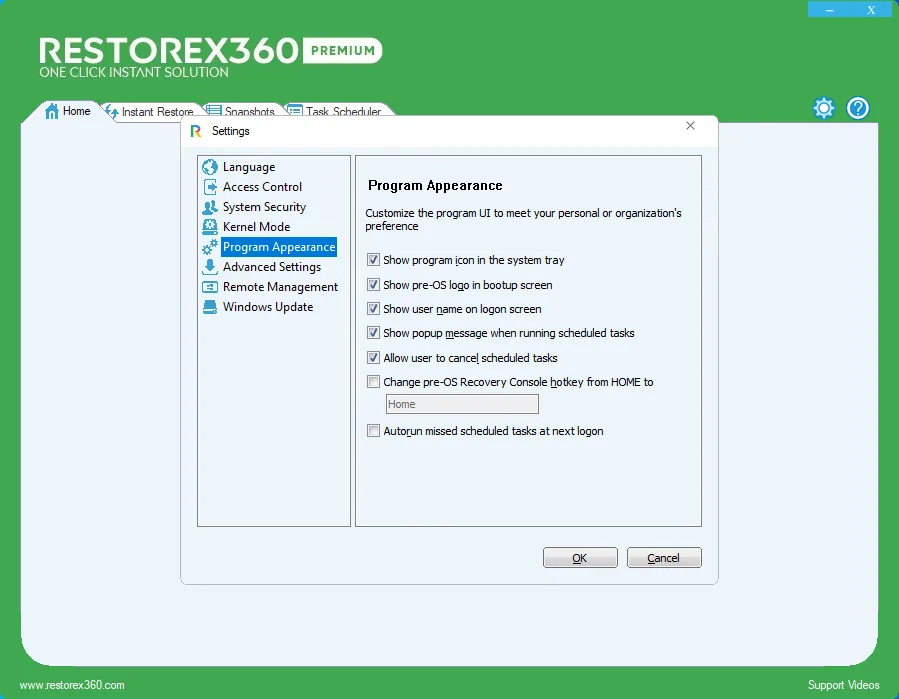Switch to the Instant Restore tab
The image size is (899, 699).
(151, 111)
